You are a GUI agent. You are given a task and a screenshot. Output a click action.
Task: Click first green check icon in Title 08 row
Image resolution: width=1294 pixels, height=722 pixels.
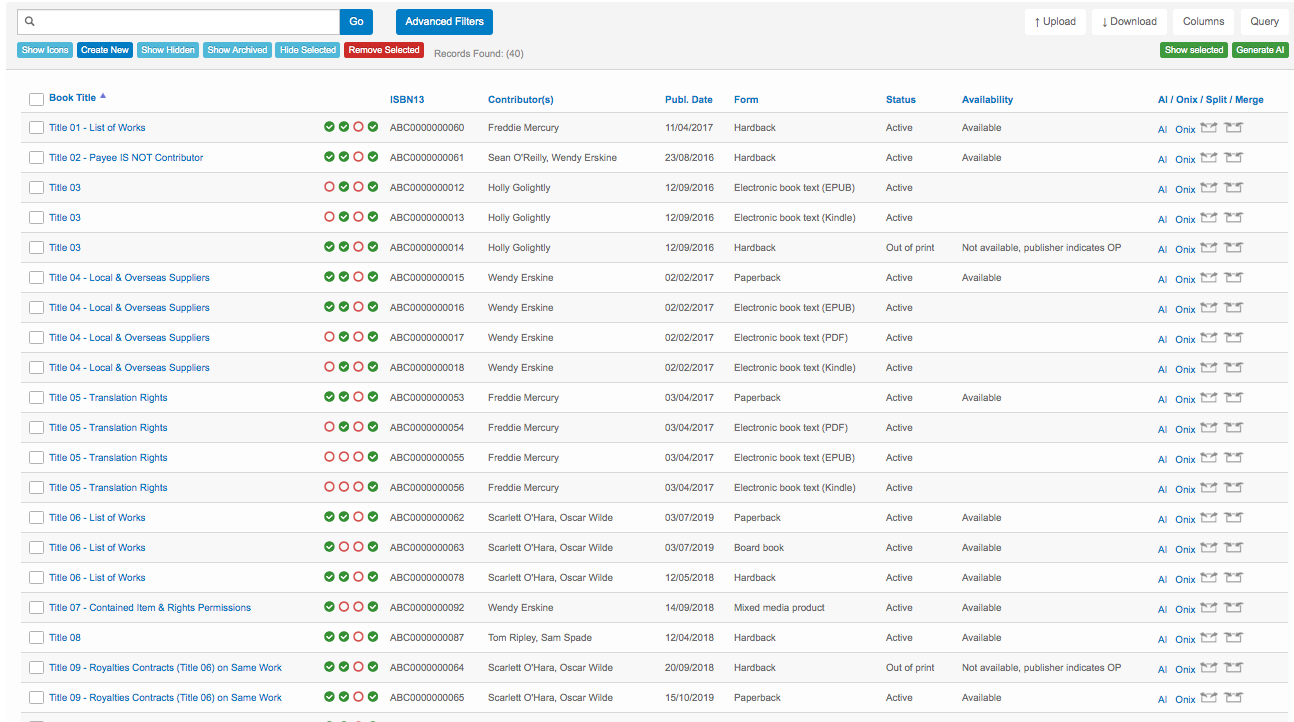[x=329, y=637]
